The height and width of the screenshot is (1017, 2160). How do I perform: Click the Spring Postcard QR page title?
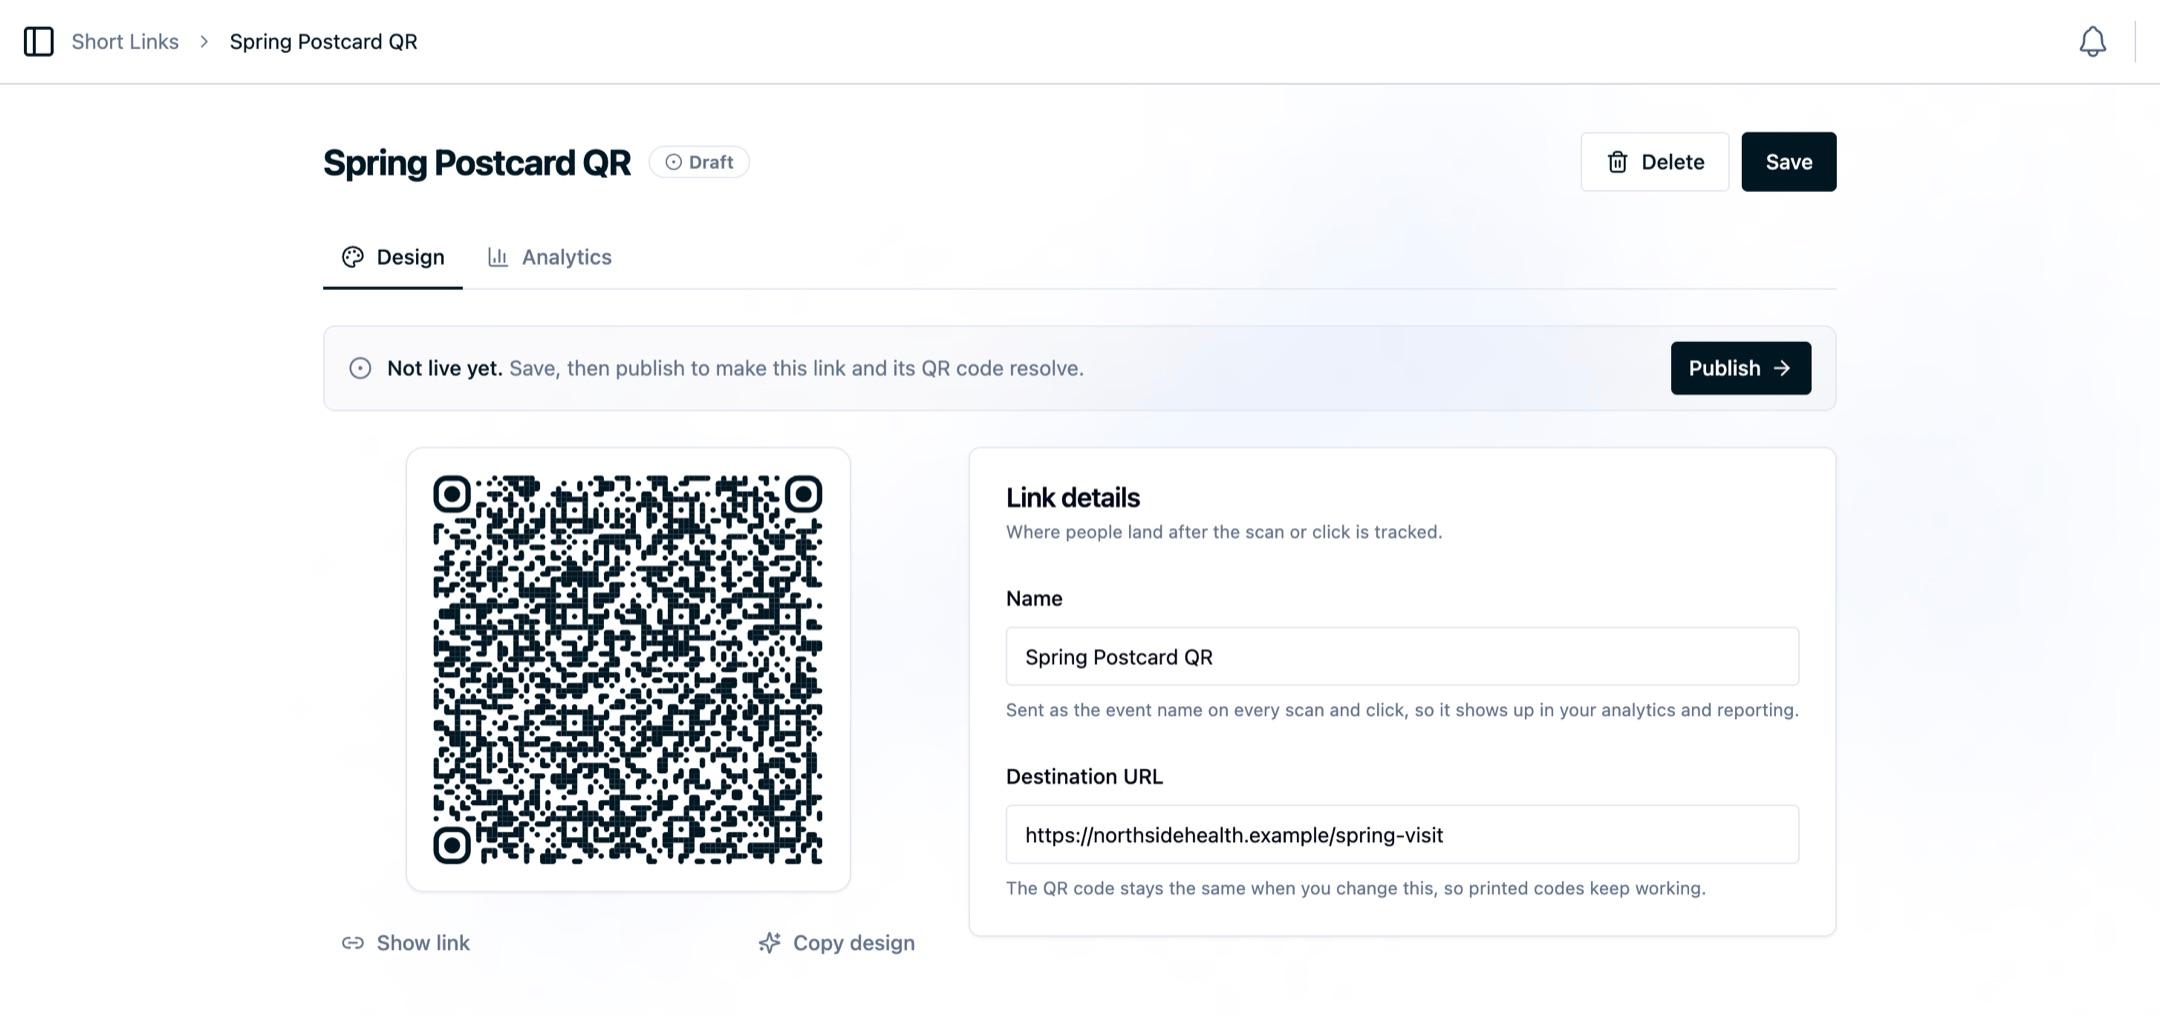click(x=476, y=162)
